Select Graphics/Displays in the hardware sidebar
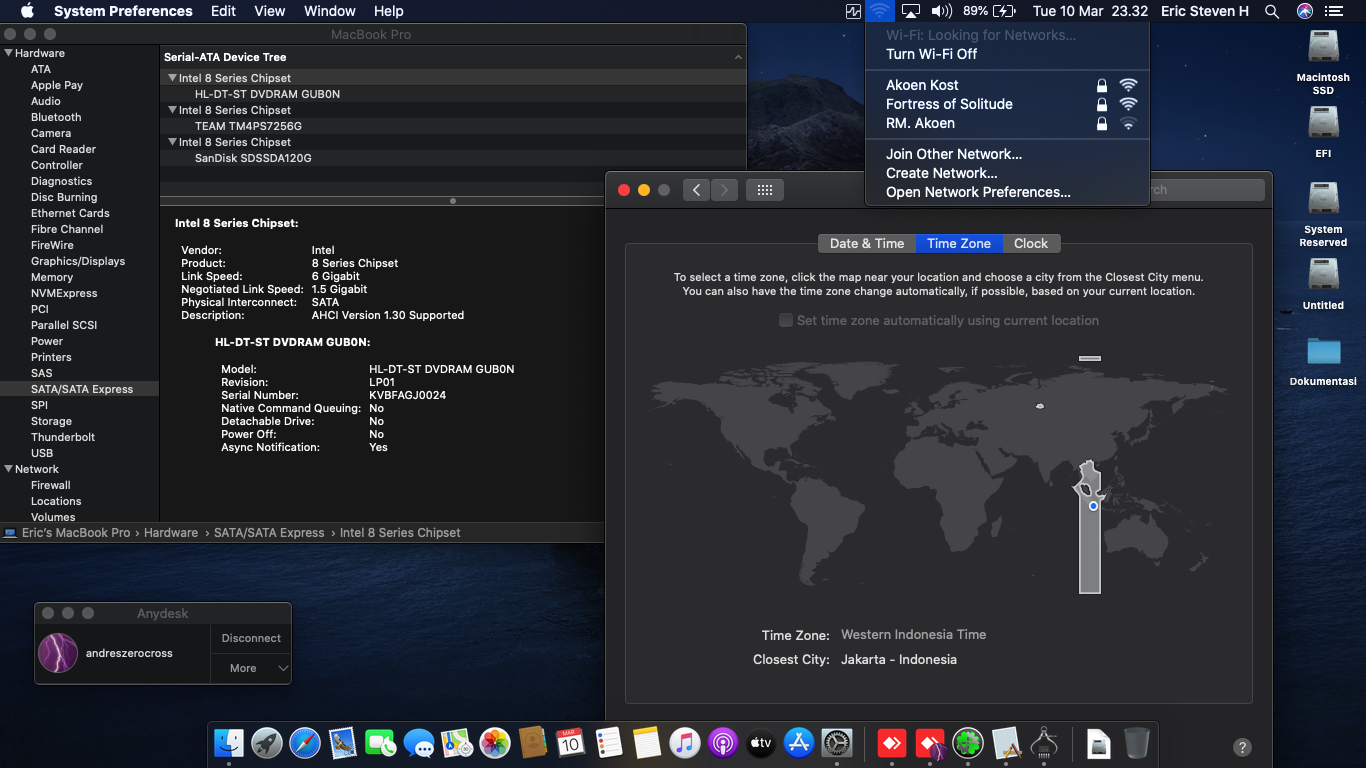 pyautogui.click(x=78, y=261)
